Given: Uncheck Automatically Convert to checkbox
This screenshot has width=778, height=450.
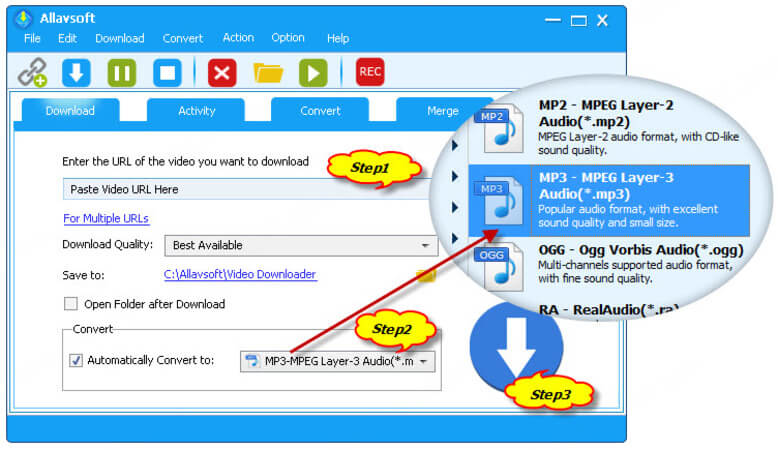Looking at the screenshot, I should (x=76, y=360).
